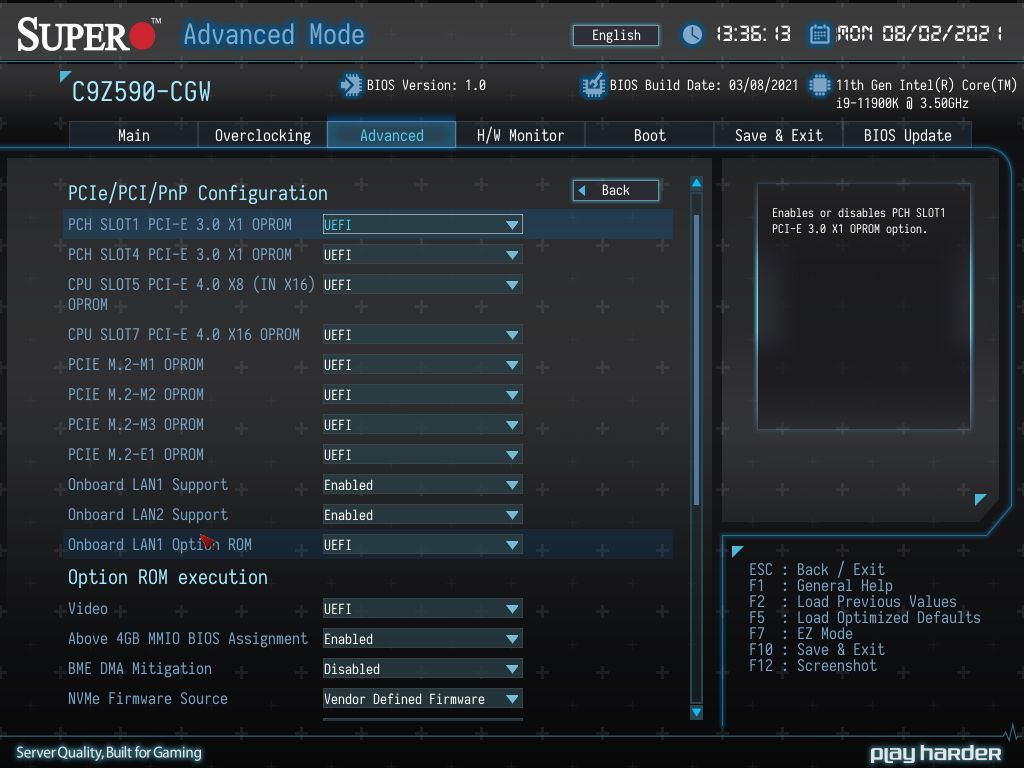
Task: Click the ESC Back / Exit hint
Action: [x=817, y=569]
